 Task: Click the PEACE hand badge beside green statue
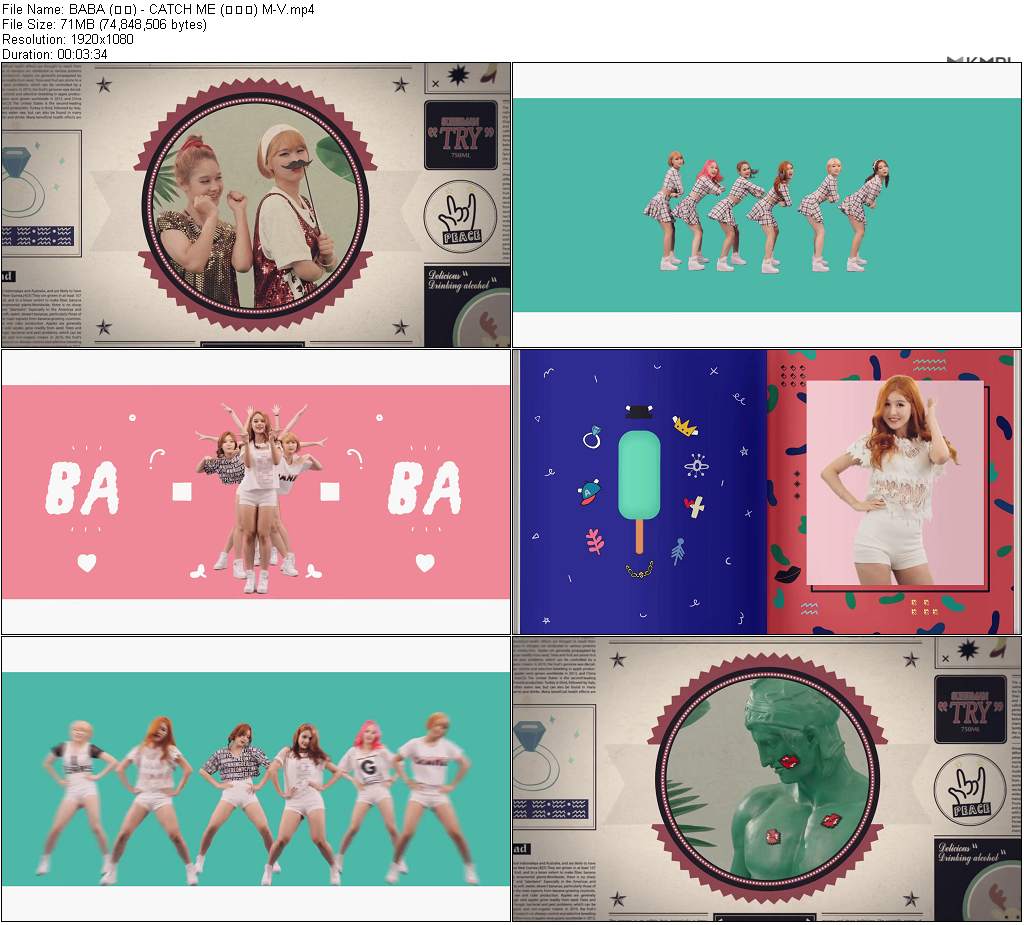[968, 790]
